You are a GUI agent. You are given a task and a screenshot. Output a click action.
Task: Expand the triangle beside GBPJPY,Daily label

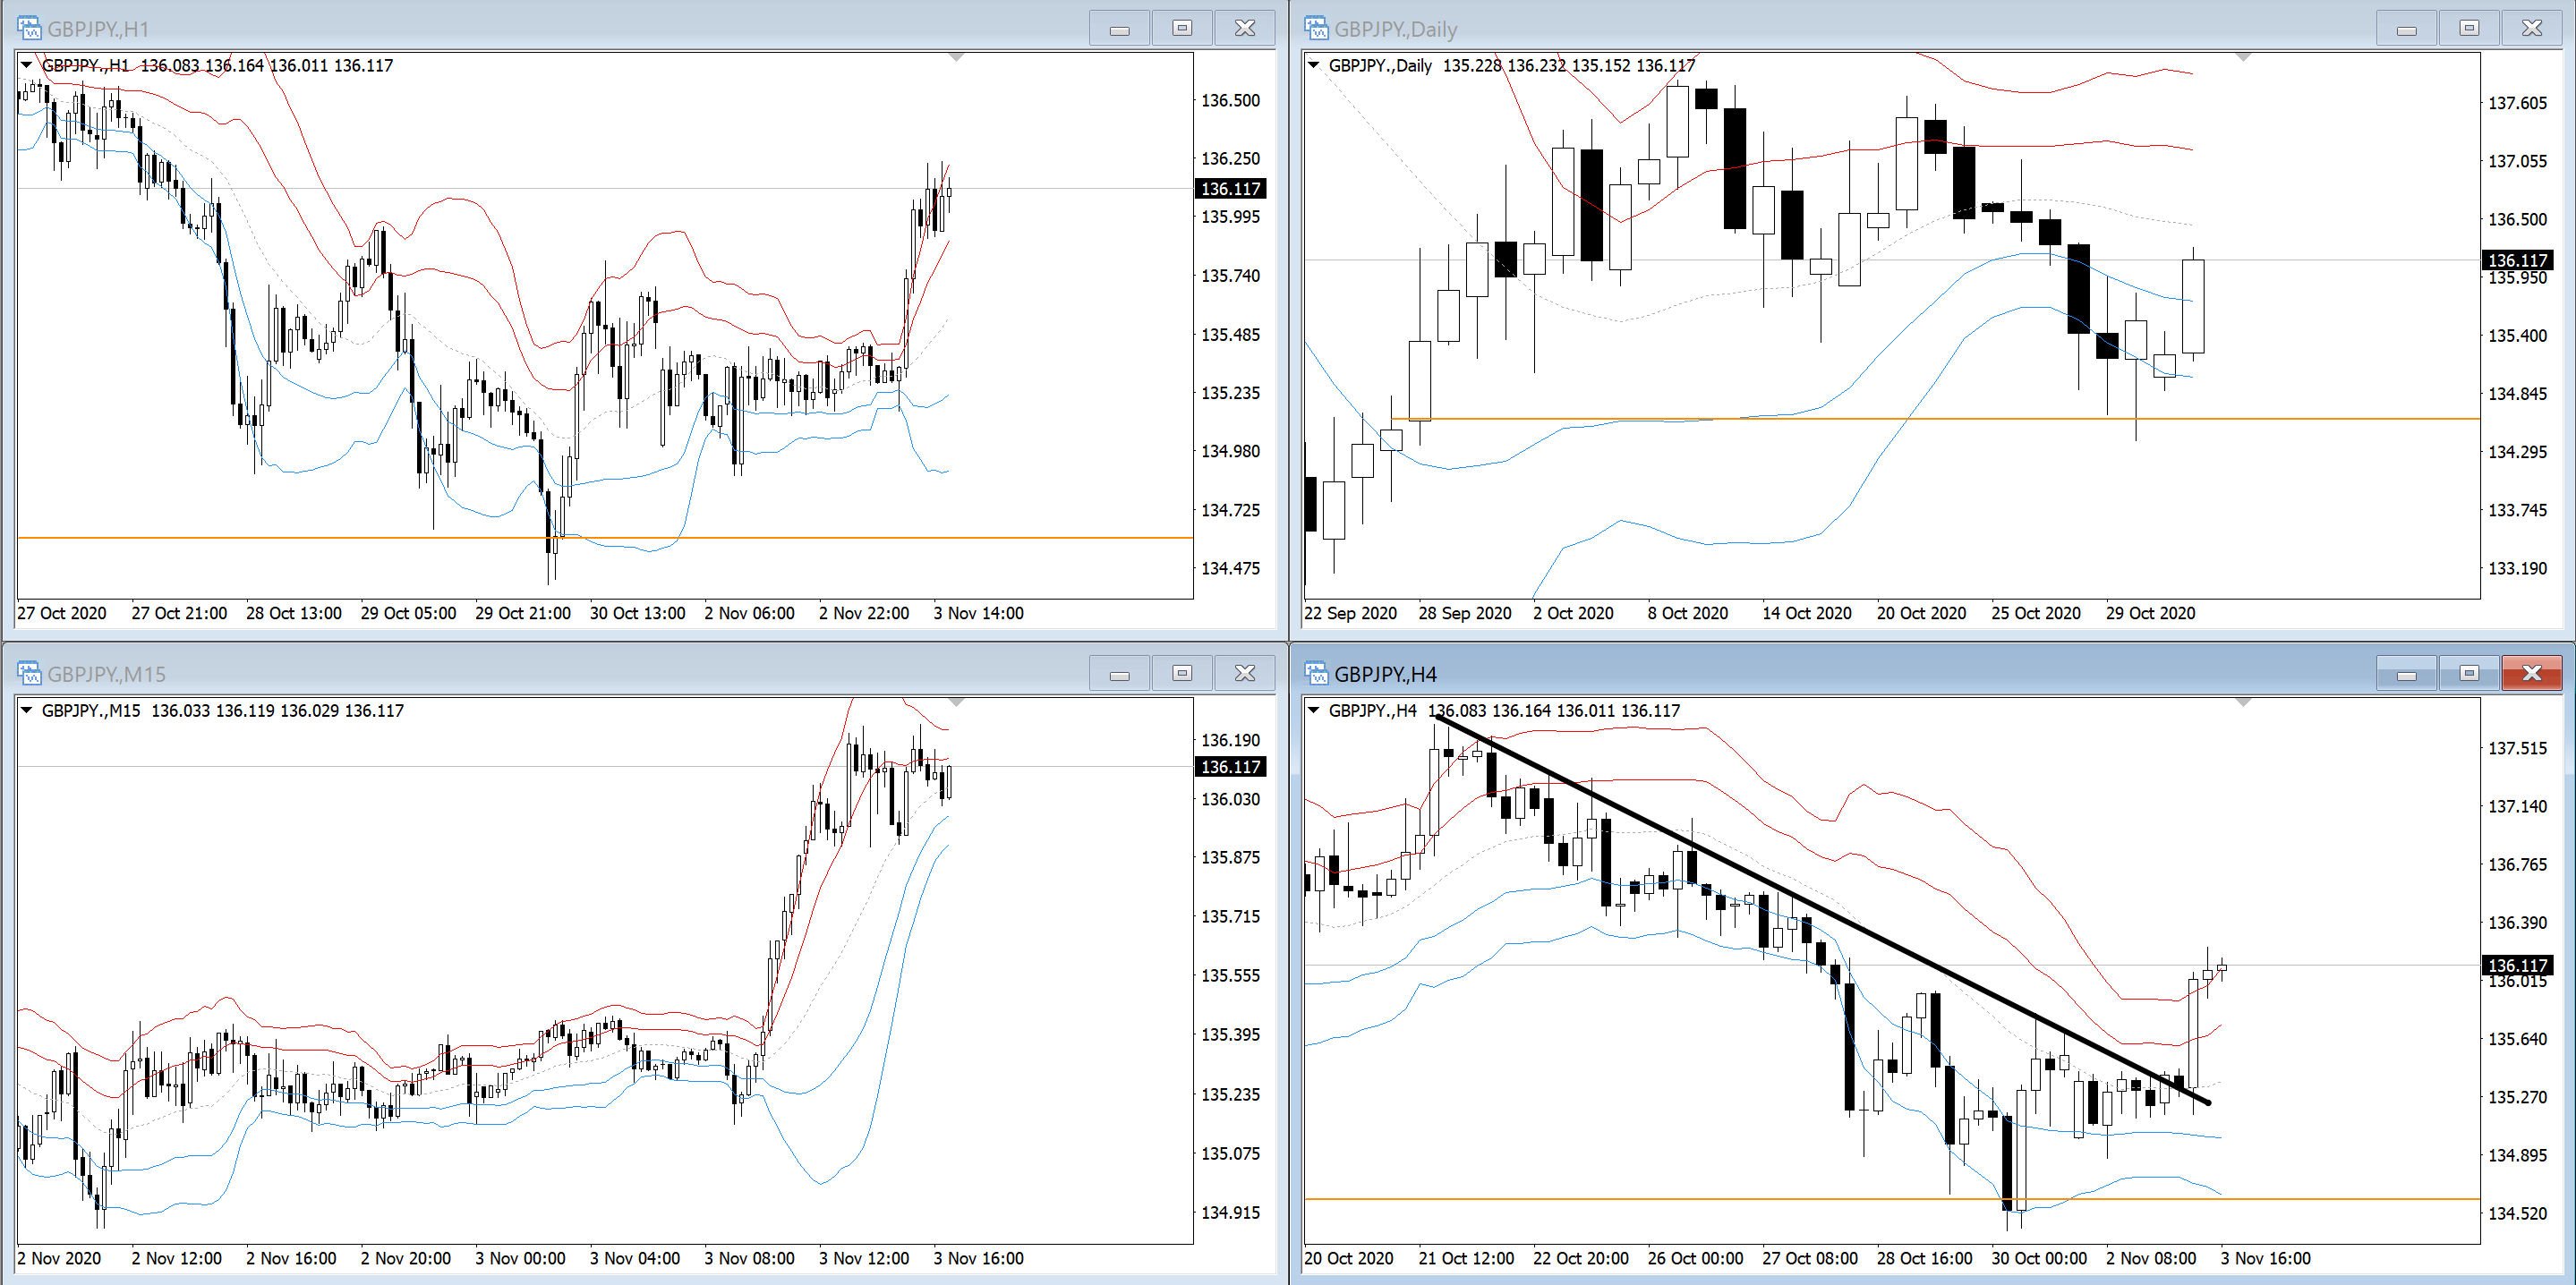pyautogui.click(x=1314, y=65)
